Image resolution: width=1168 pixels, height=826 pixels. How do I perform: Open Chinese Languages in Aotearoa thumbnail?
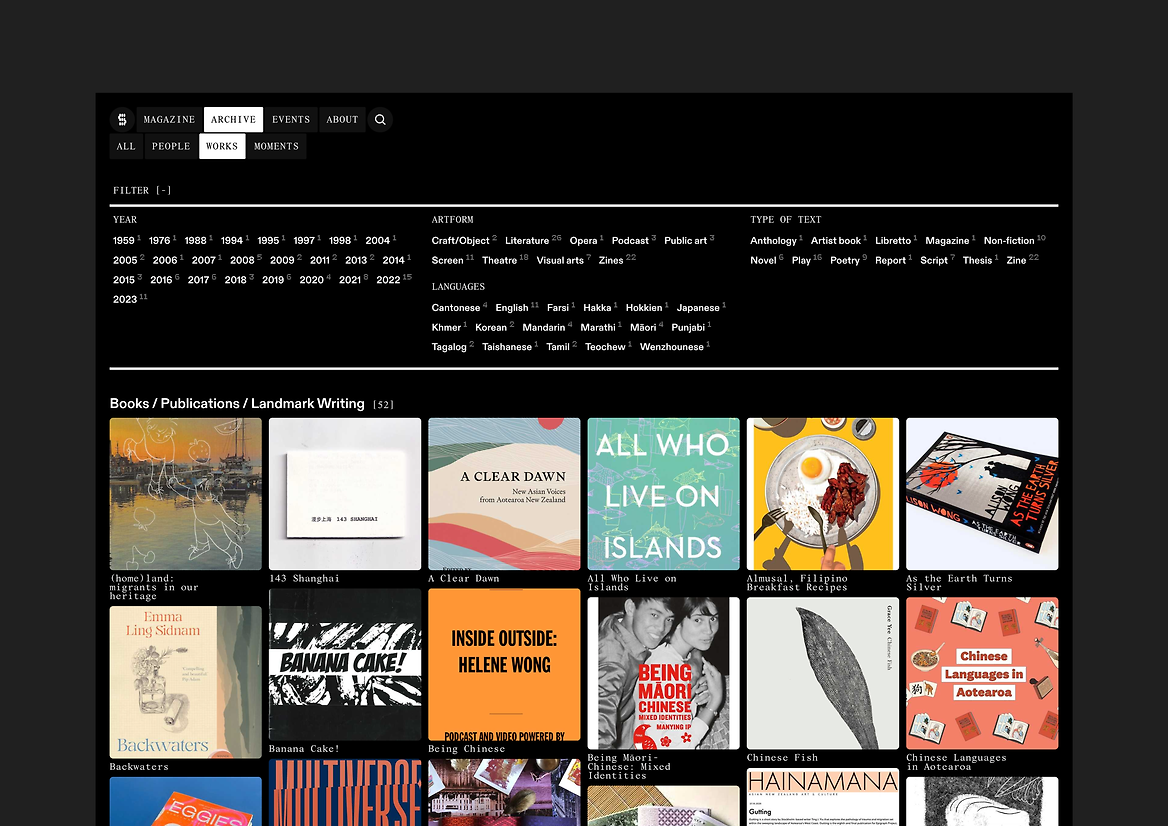[982, 673]
